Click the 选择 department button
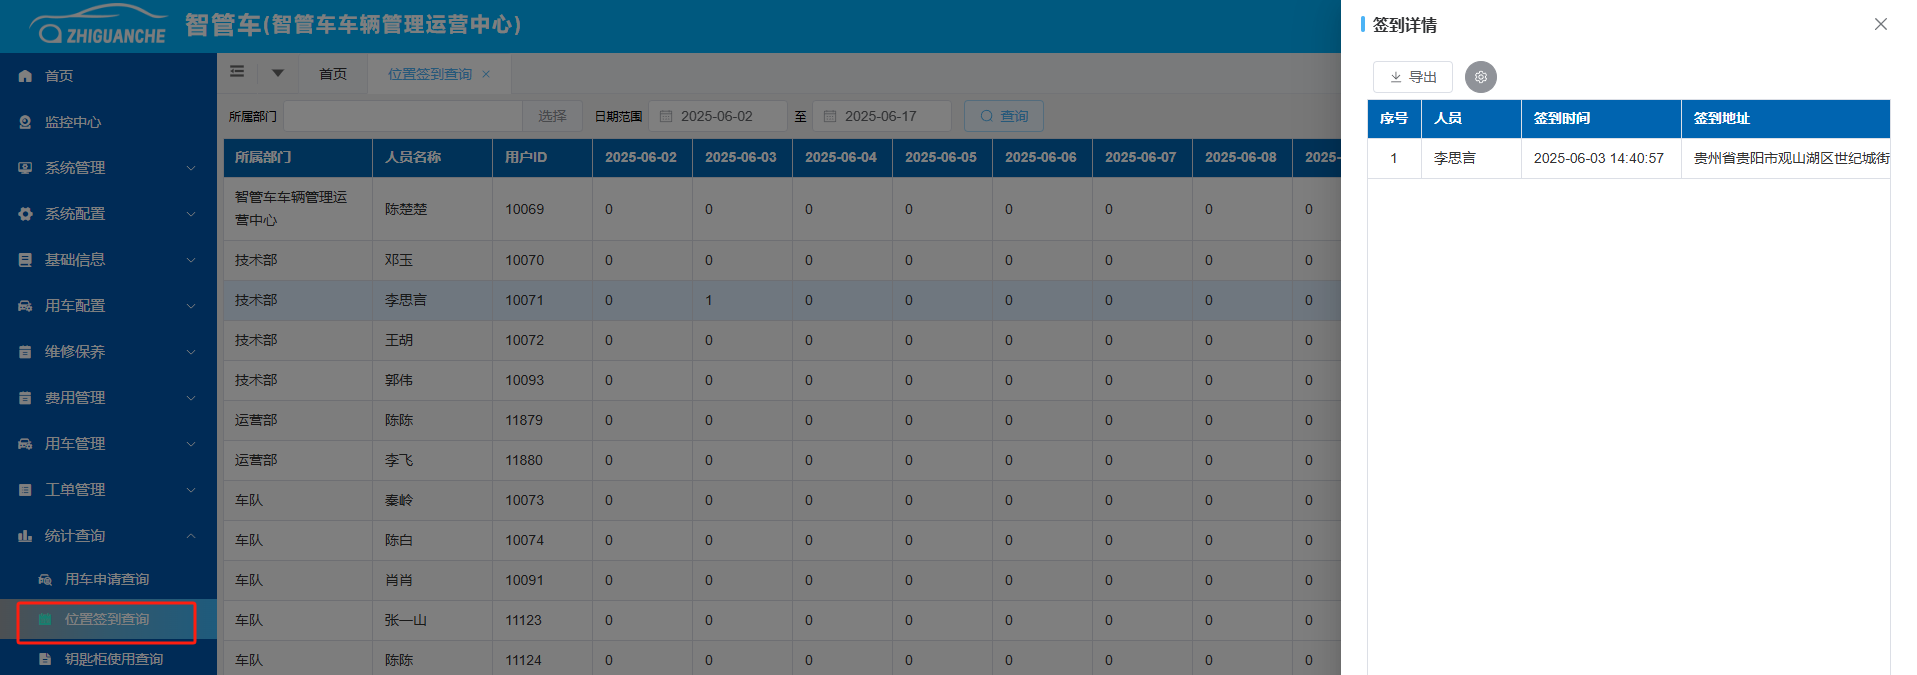The height and width of the screenshot is (675, 1917). (x=552, y=116)
